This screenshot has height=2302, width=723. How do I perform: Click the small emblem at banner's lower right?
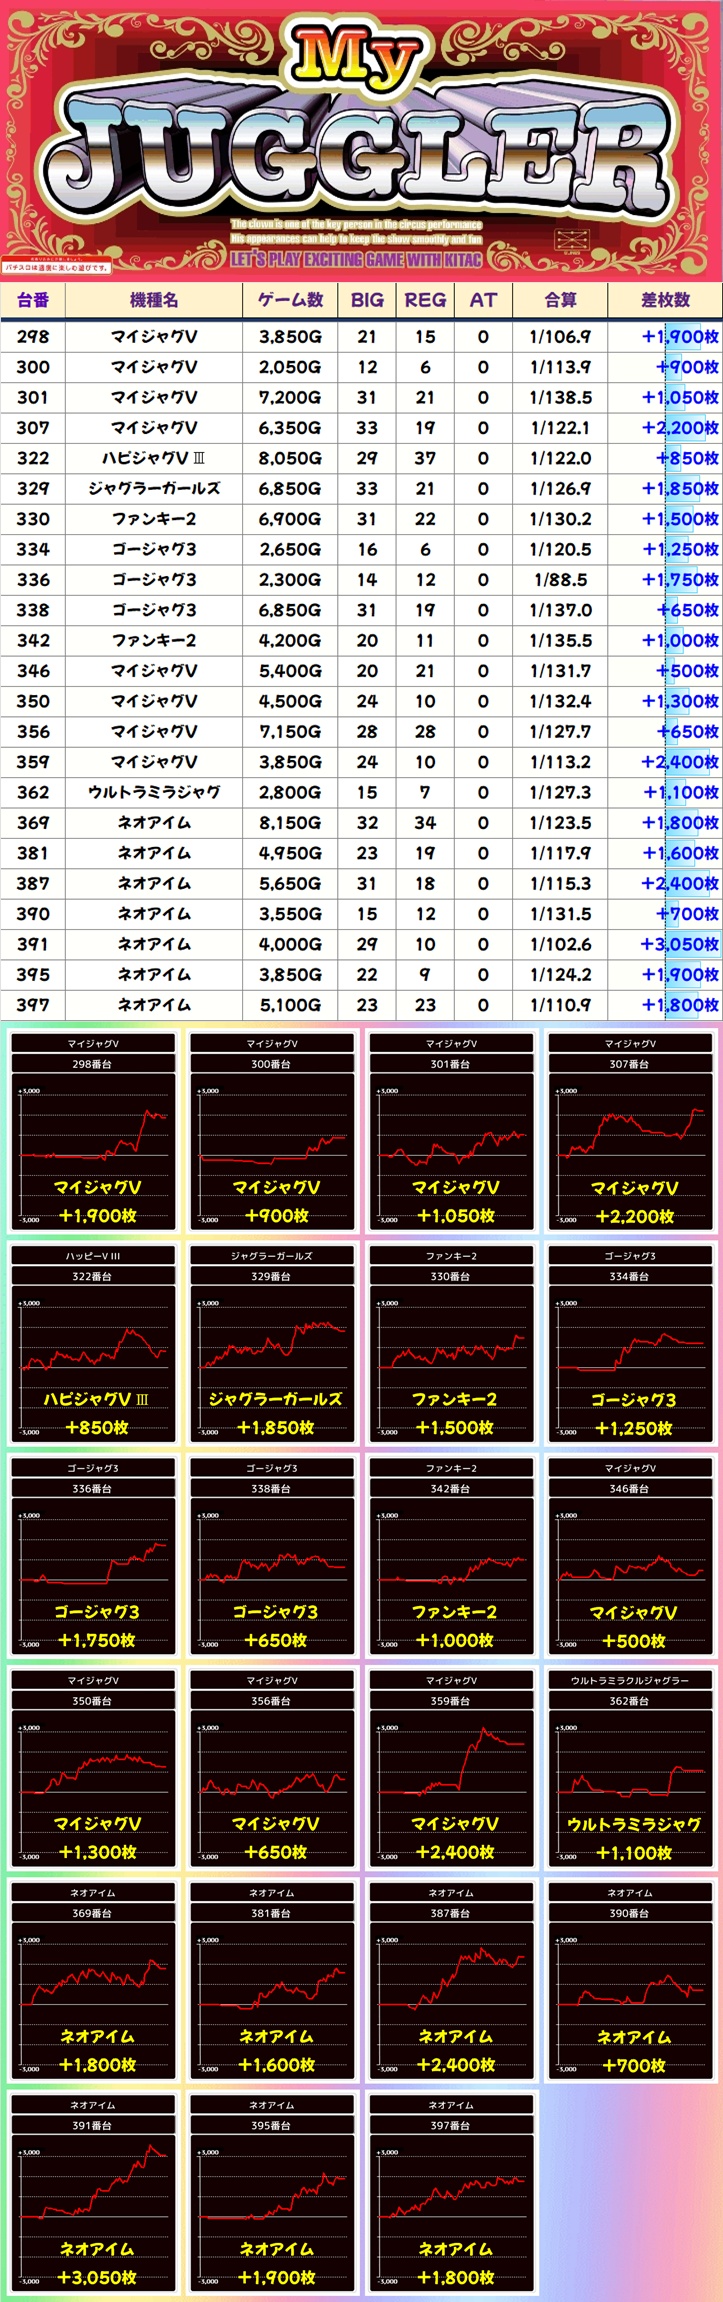click(x=573, y=240)
